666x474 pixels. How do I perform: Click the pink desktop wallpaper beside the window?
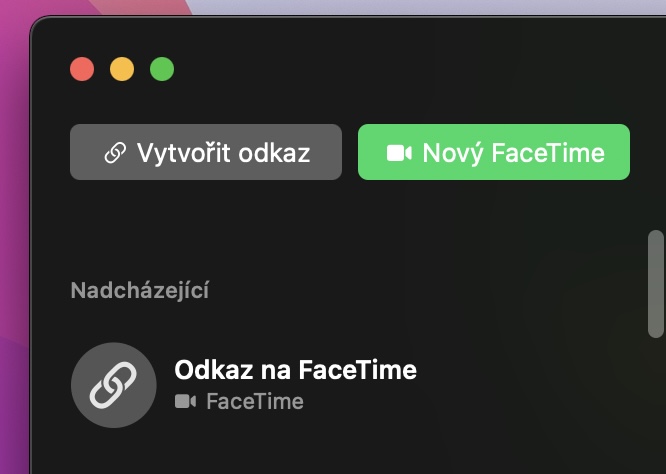[14, 250]
